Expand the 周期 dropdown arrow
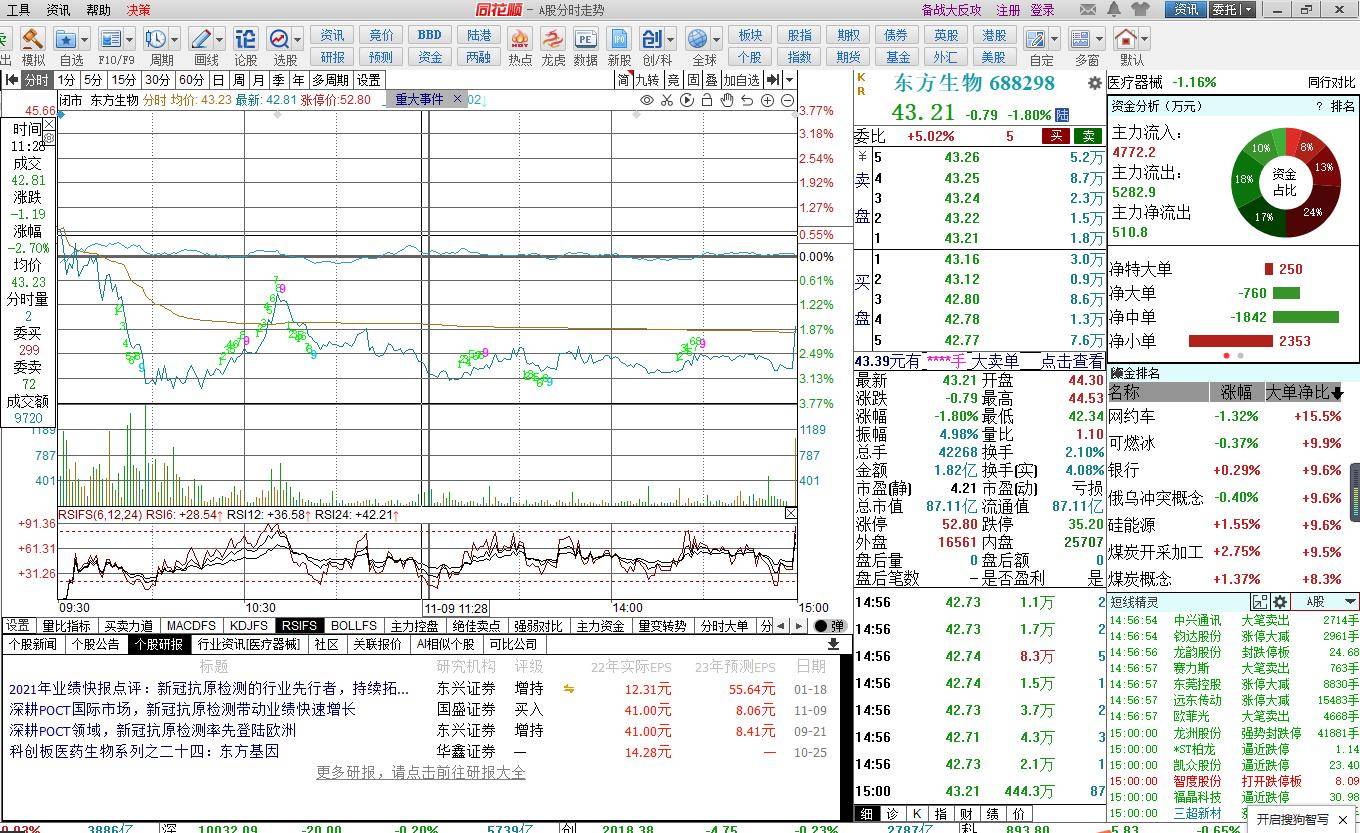The image size is (1360, 833). point(174,39)
